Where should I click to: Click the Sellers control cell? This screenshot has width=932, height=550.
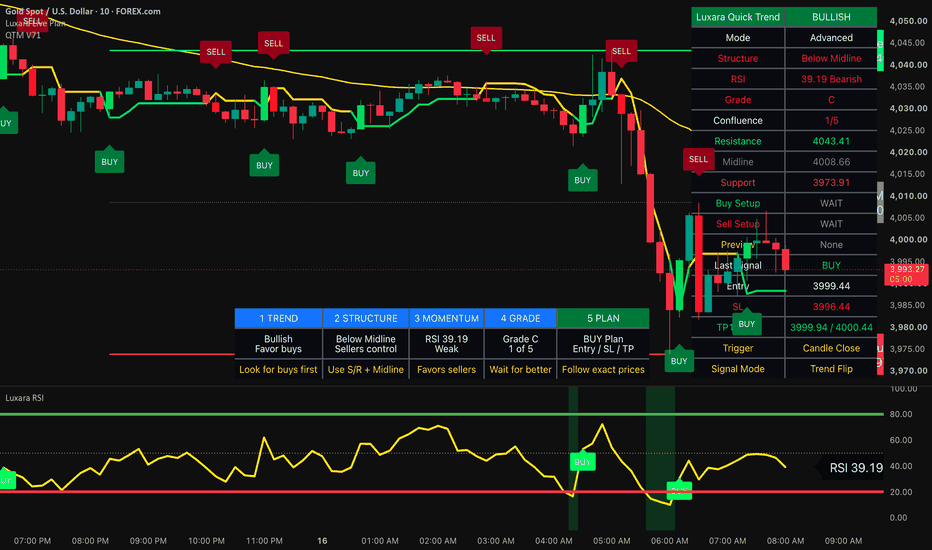click(366, 344)
